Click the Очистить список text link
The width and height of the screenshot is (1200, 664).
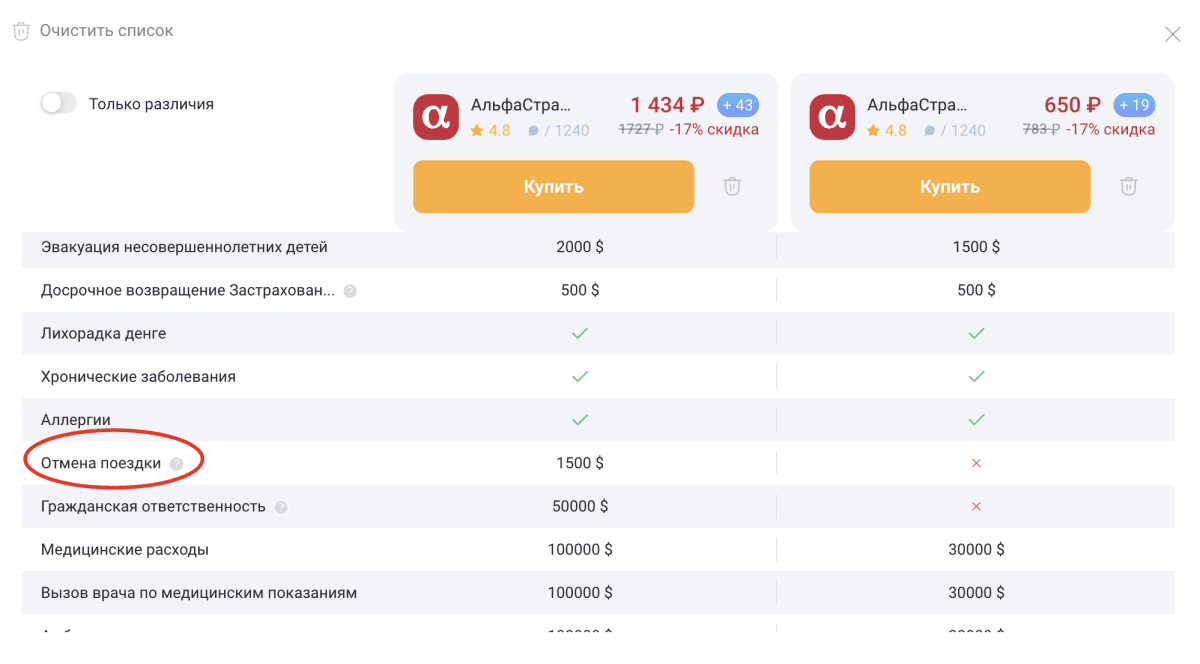point(106,31)
